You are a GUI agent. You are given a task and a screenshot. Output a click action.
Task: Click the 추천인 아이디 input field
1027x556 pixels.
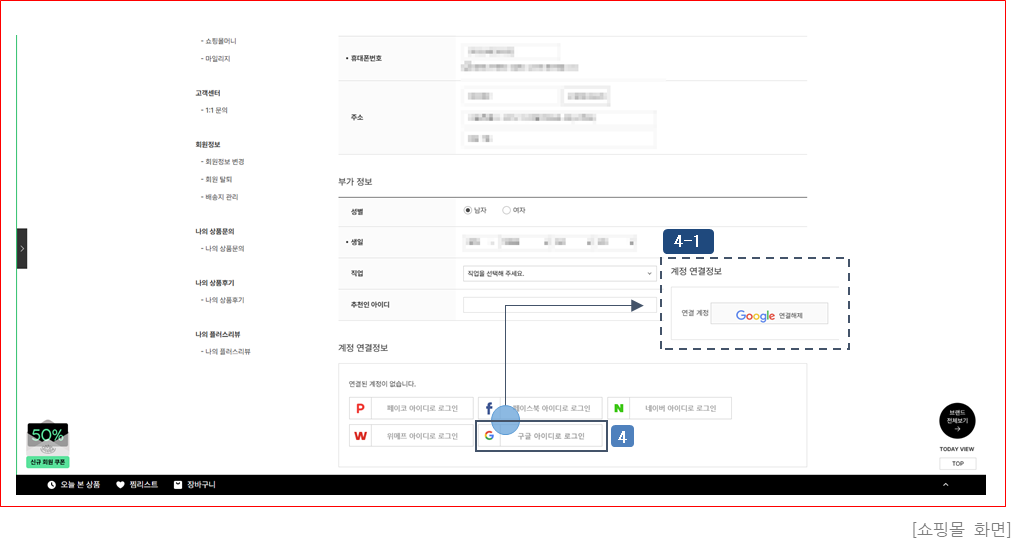559,305
